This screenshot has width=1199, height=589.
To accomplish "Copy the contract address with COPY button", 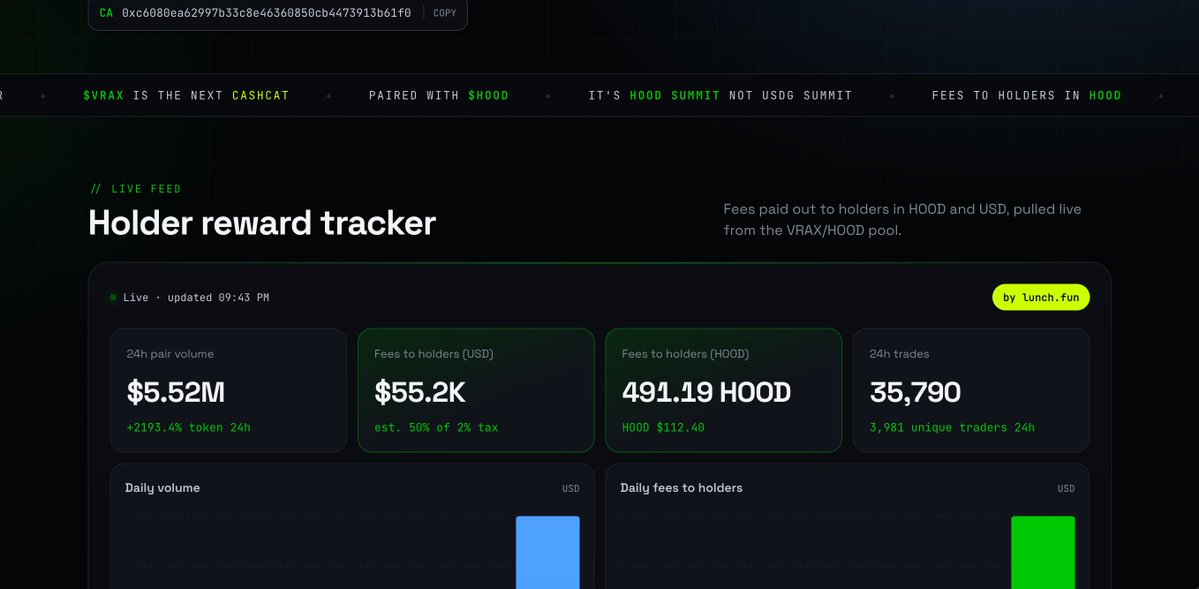I will (x=444, y=13).
